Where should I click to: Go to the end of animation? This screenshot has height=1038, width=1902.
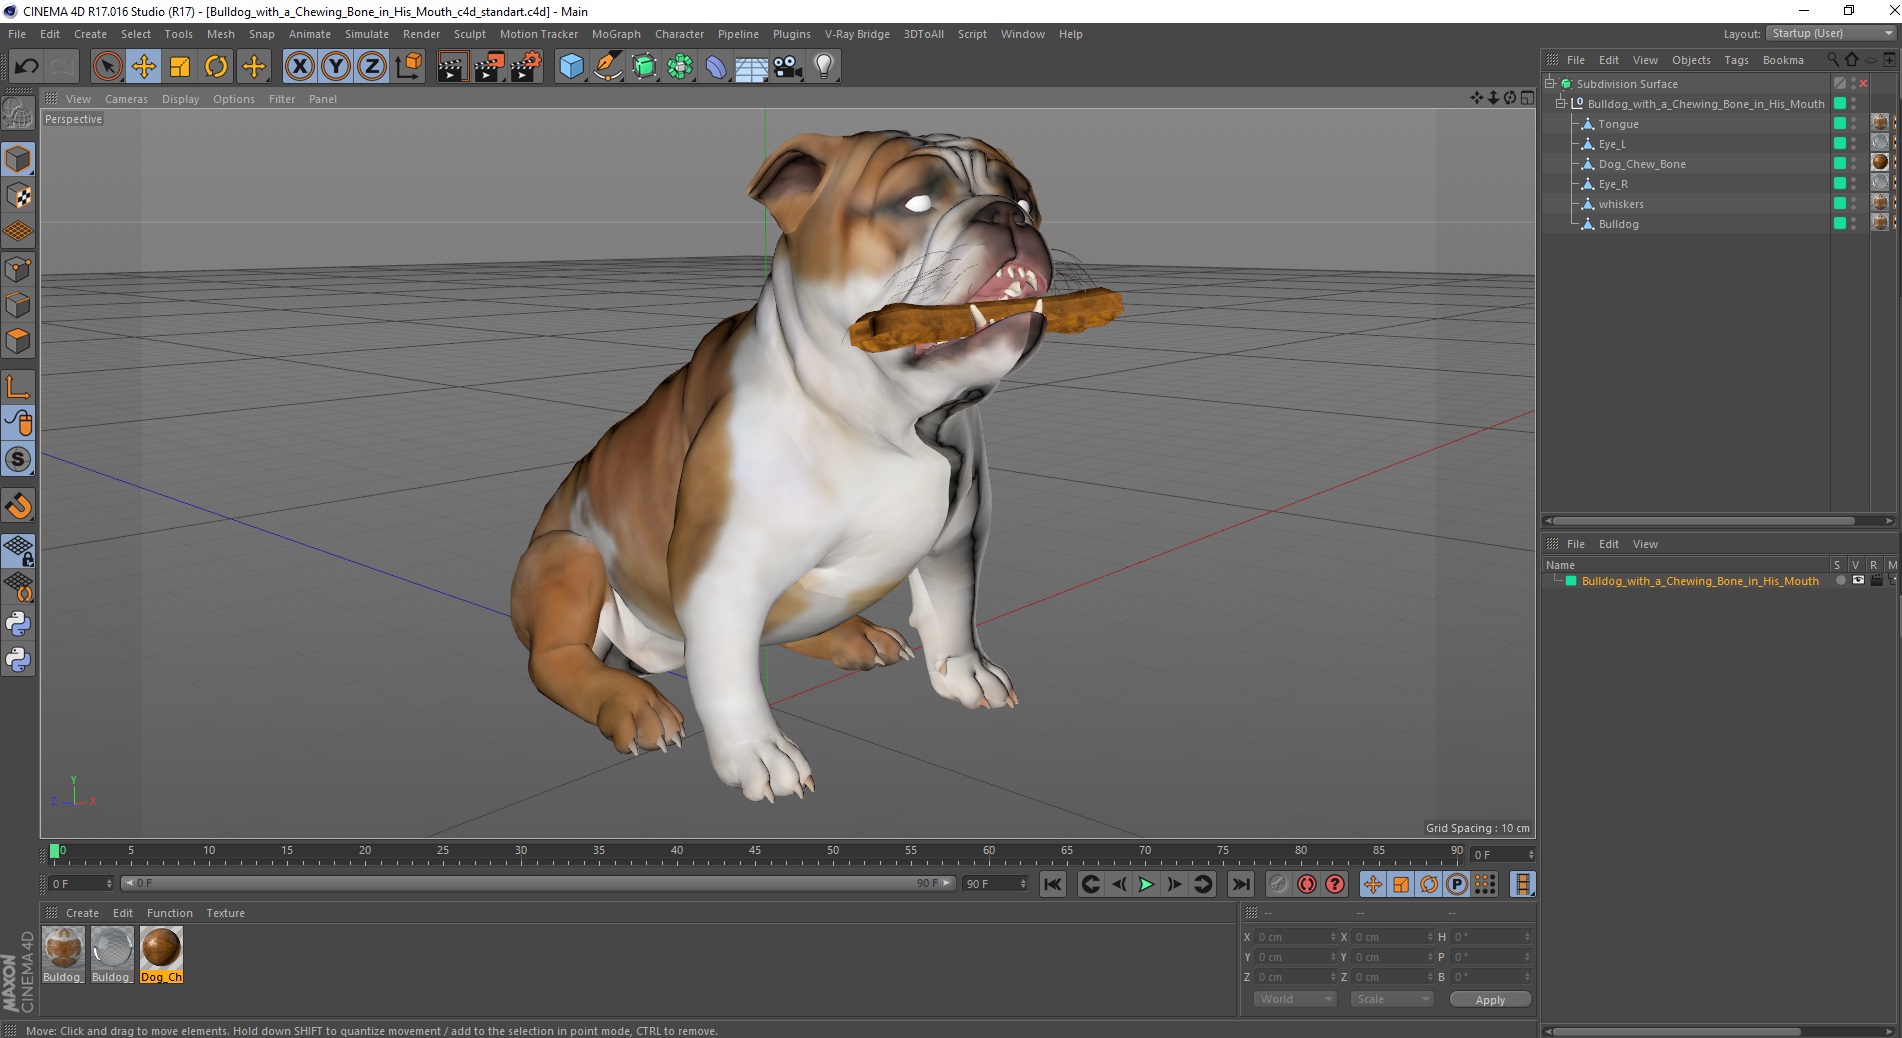tap(1240, 884)
